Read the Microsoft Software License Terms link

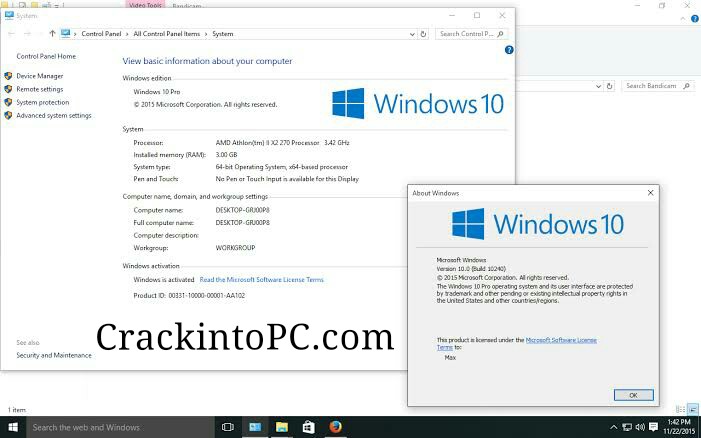click(x=262, y=280)
